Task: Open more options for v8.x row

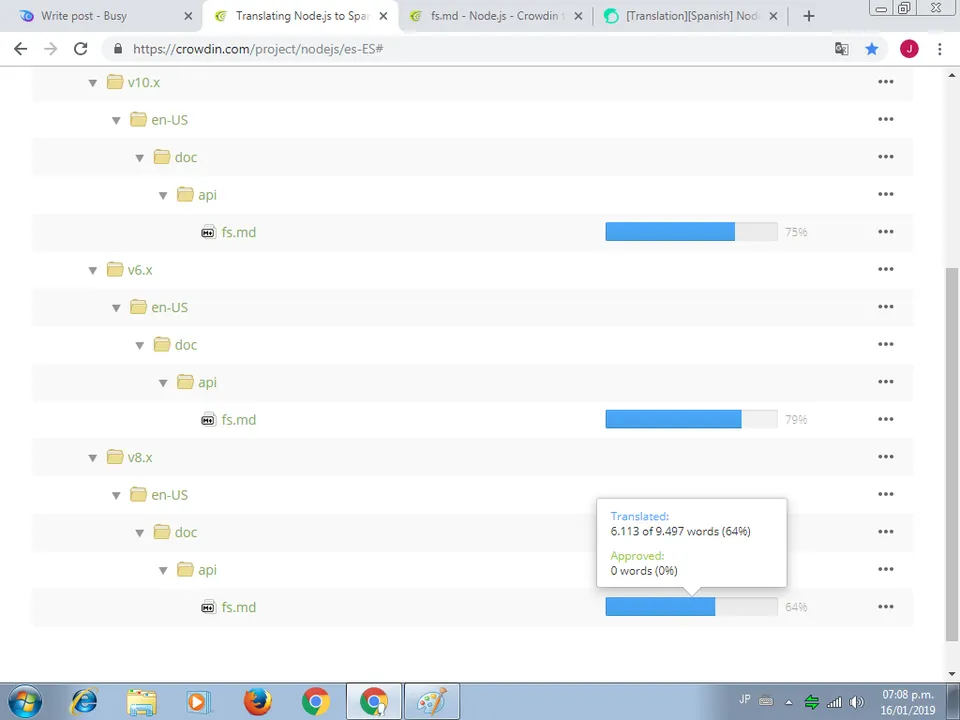Action: click(x=886, y=456)
